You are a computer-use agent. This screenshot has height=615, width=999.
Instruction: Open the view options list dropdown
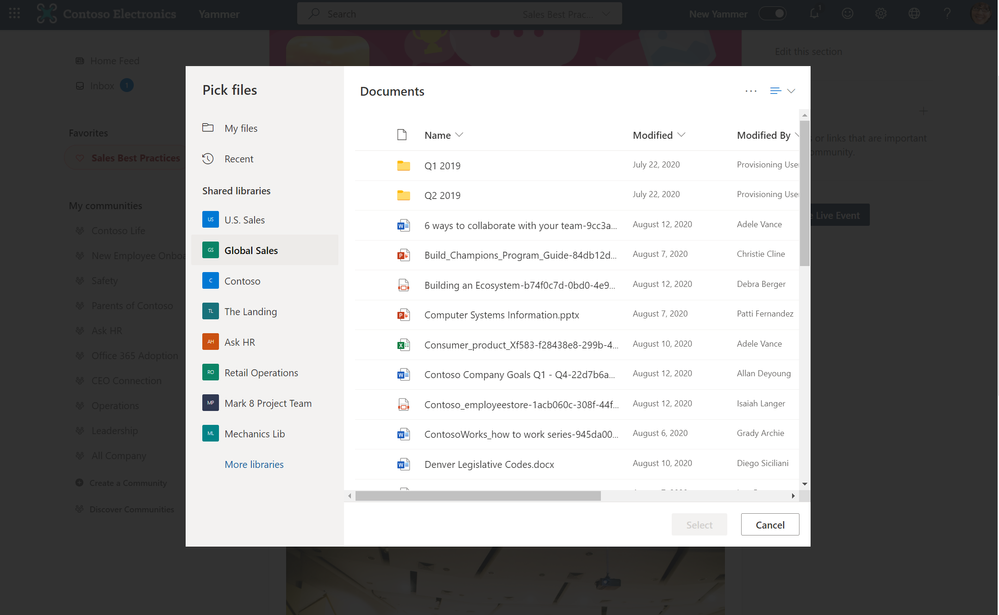782,91
